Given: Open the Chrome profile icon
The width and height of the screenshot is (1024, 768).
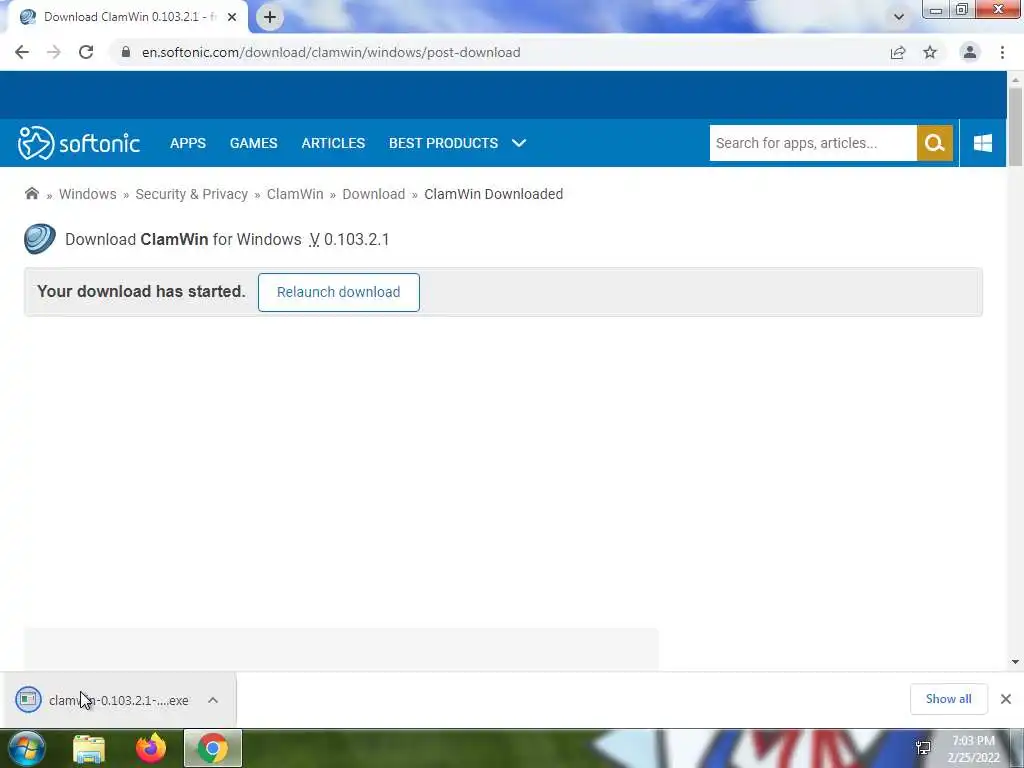Looking at the screenshot, I should pos(970,52).
